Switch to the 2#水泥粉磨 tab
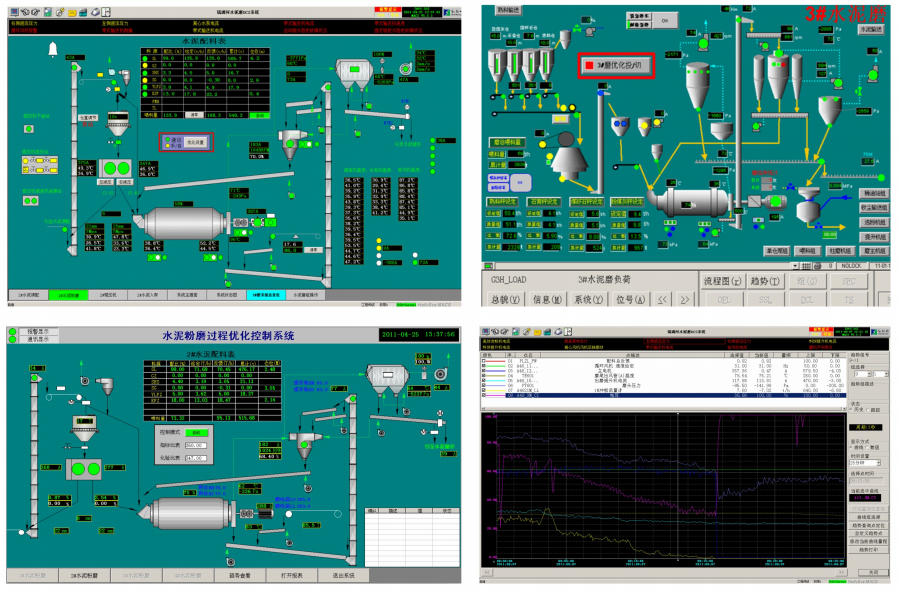This screenshot has height=591, width=899. tap(84, 575)
